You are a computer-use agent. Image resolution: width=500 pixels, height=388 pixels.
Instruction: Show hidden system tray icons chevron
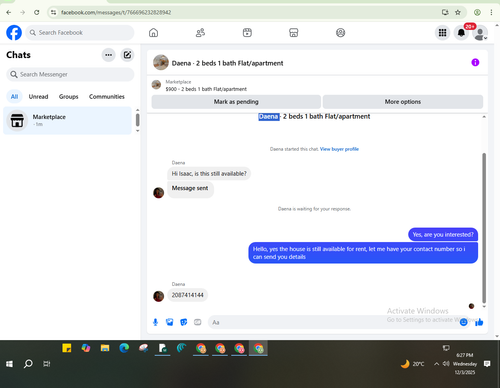436,364
